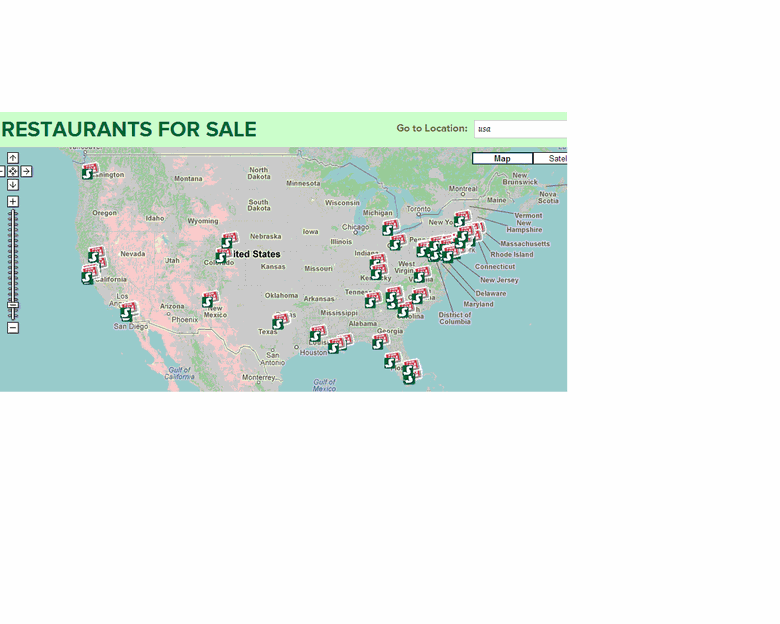The image size is (780, 624).
Task: Pan the map down
Action: click(13, 184)
